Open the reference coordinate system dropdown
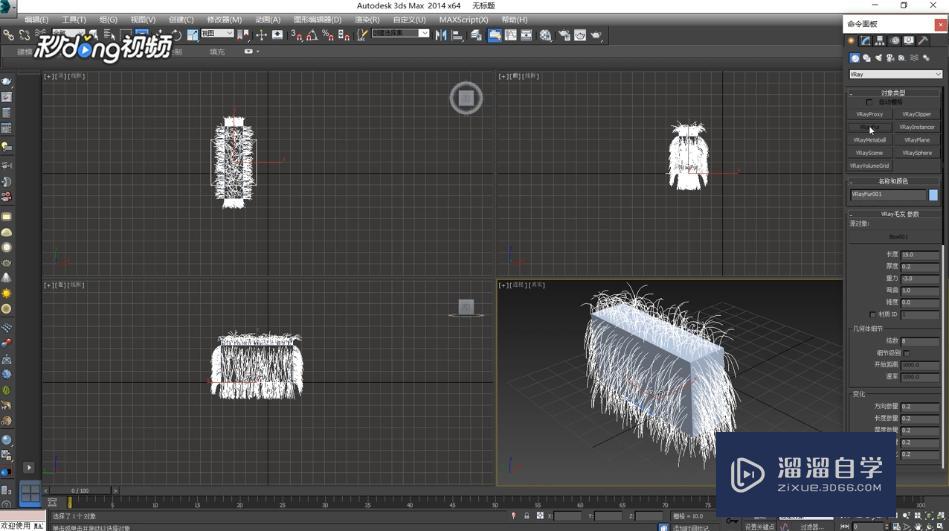 tap(217, 33)
